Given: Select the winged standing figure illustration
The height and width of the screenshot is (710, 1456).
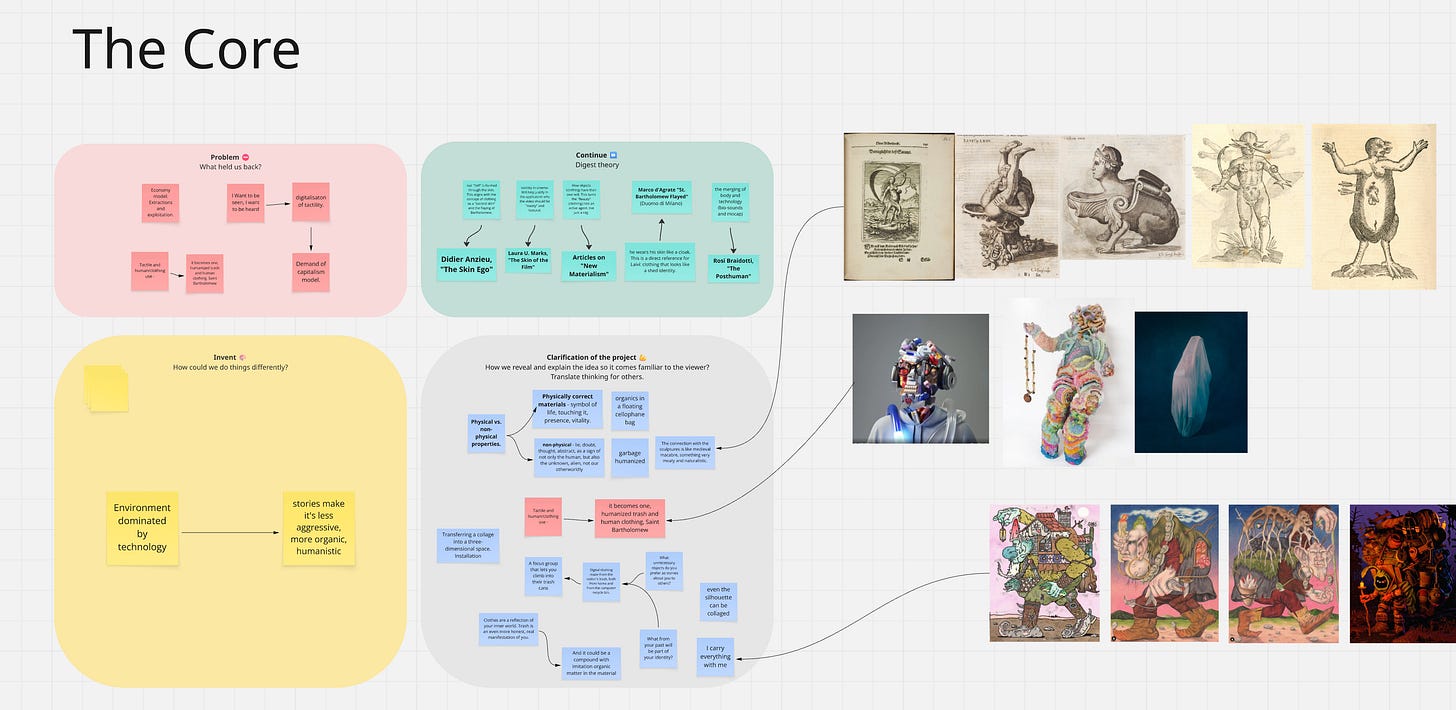Looking at the screenshot, I should (1248, 195).
